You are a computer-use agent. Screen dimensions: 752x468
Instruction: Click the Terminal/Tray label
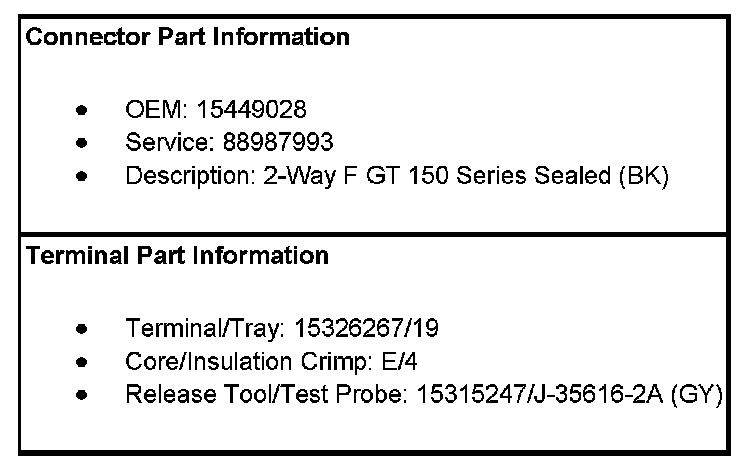tap(195, 328)
